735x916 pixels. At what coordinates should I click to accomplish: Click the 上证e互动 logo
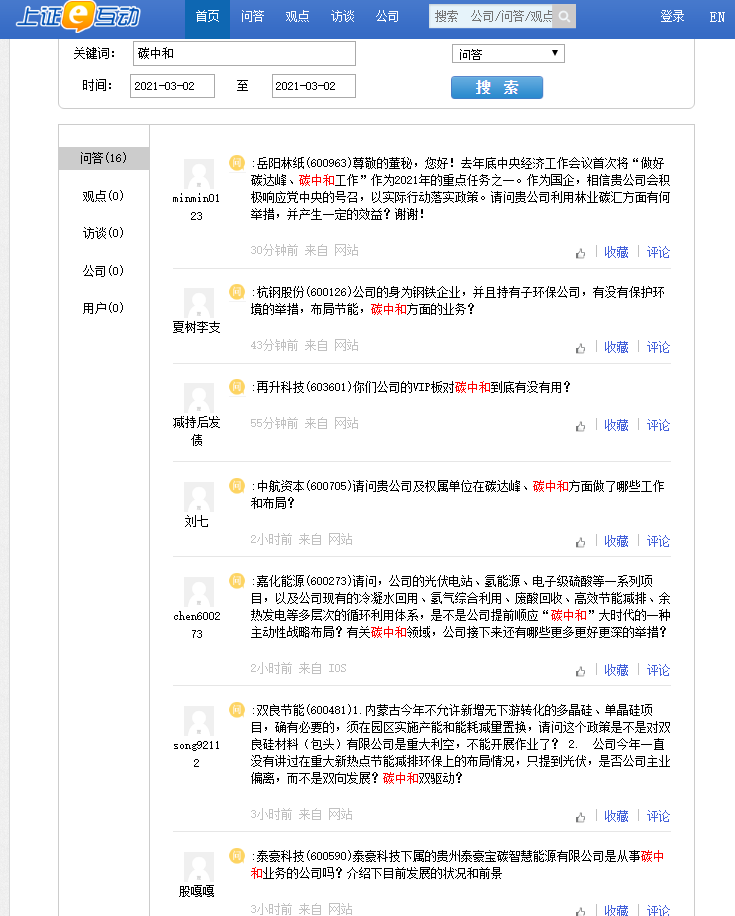pyautogui.click(x=78, y=16)
